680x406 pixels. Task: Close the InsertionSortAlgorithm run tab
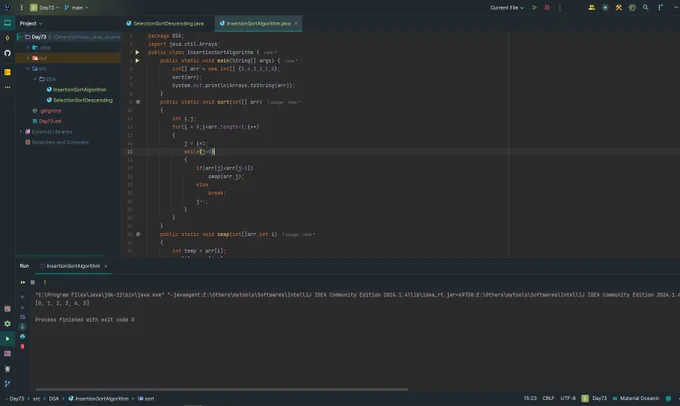105,266
